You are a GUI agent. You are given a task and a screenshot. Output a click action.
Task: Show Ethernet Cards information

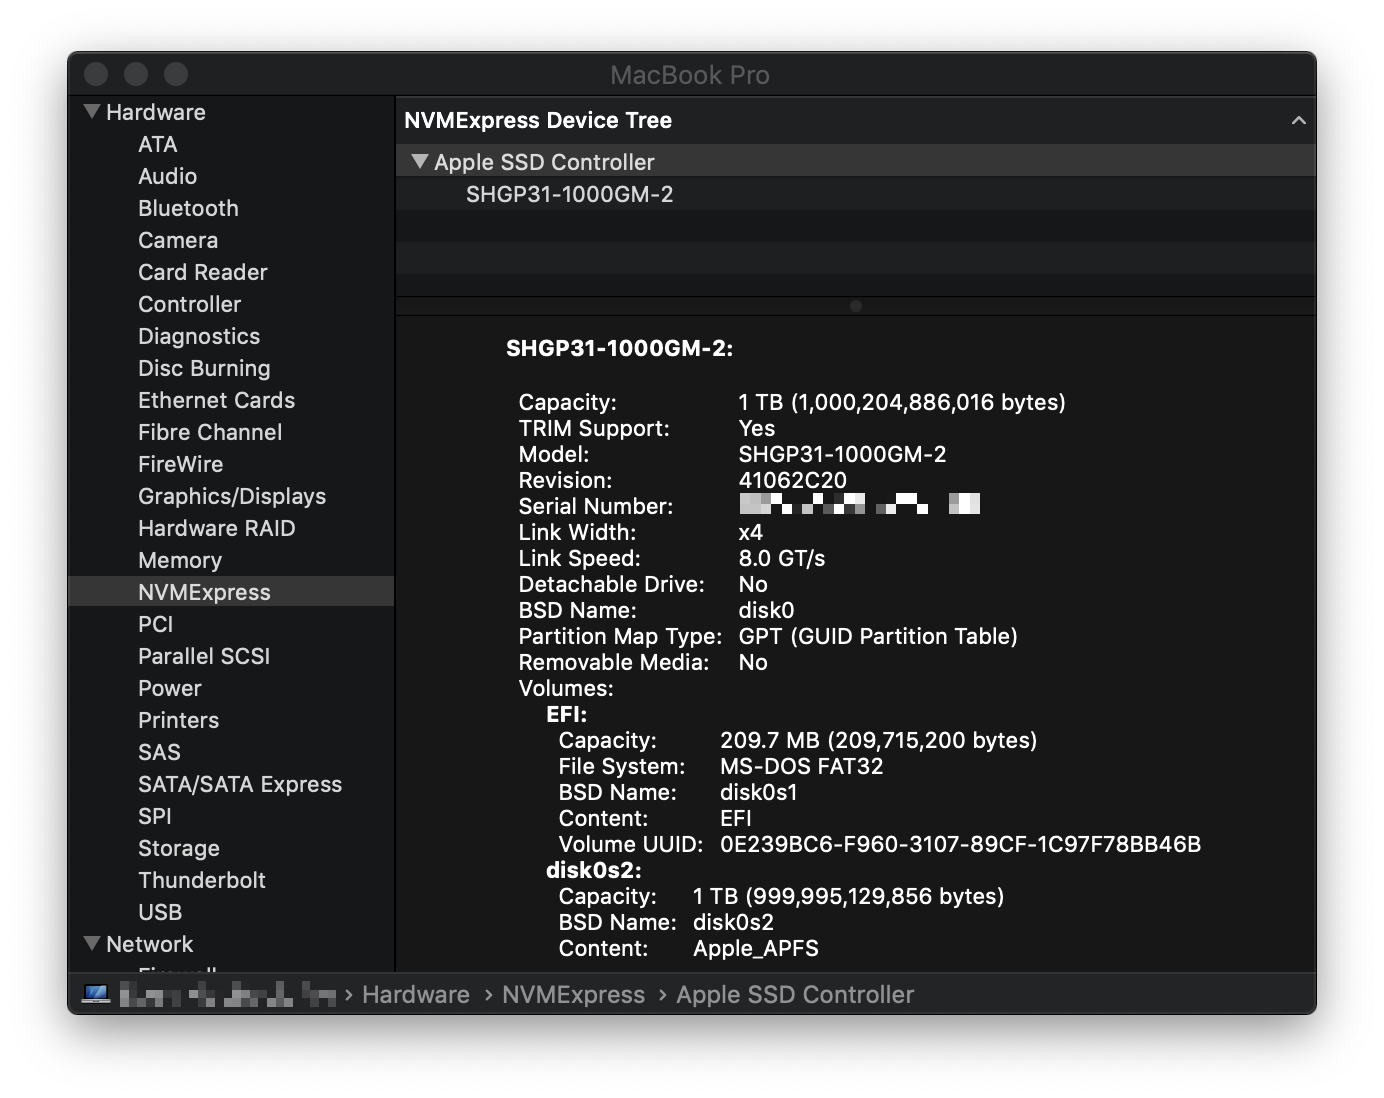(216, 400)
